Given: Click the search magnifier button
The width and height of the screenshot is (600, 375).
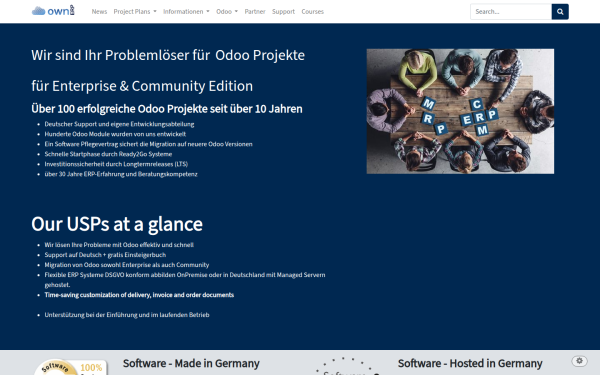Looking at the screenshot, I should coord(560,11).
